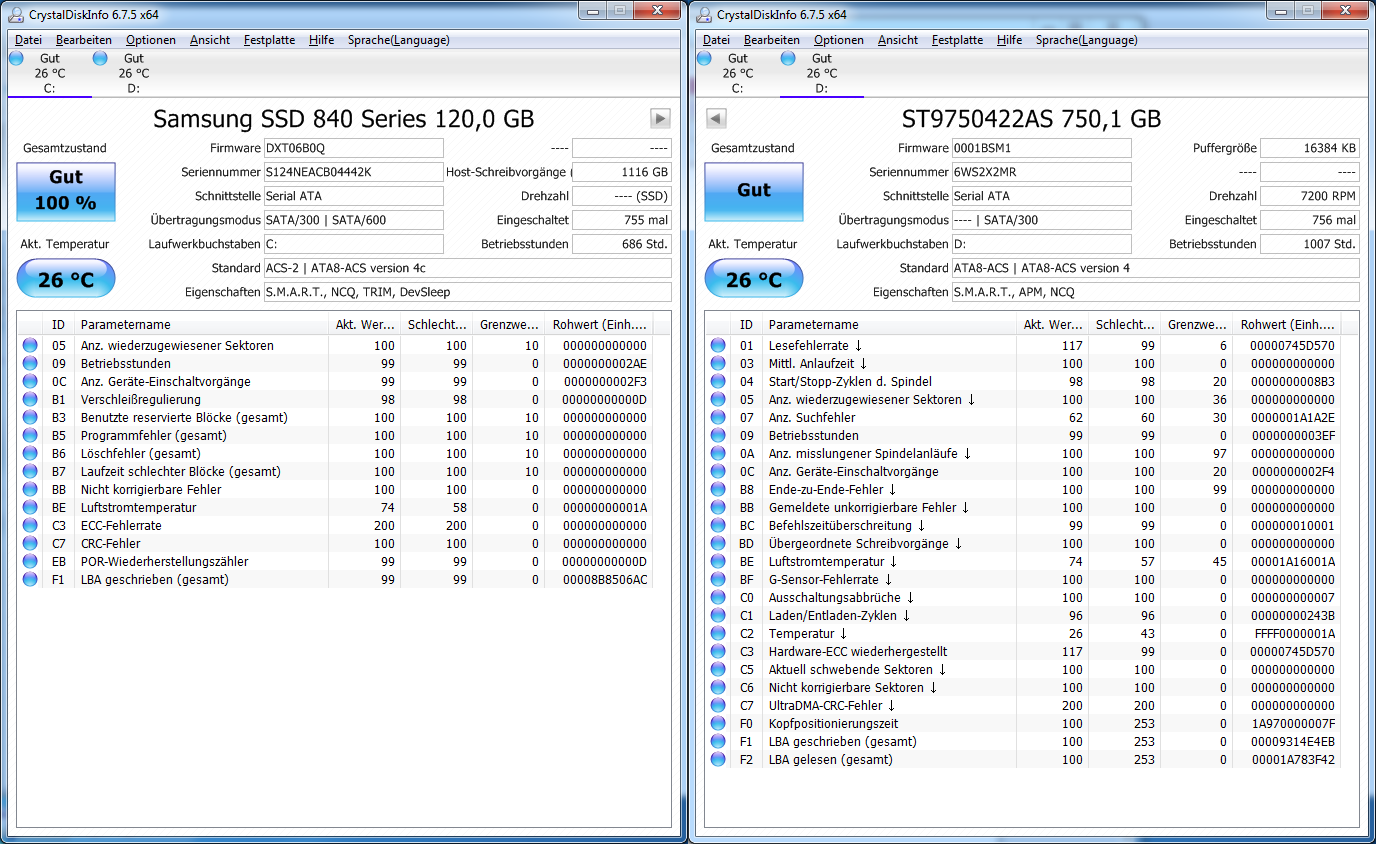The image size is (1377, 844).
Task: Open Datei menu in left window
Action: tap(28, 40)
